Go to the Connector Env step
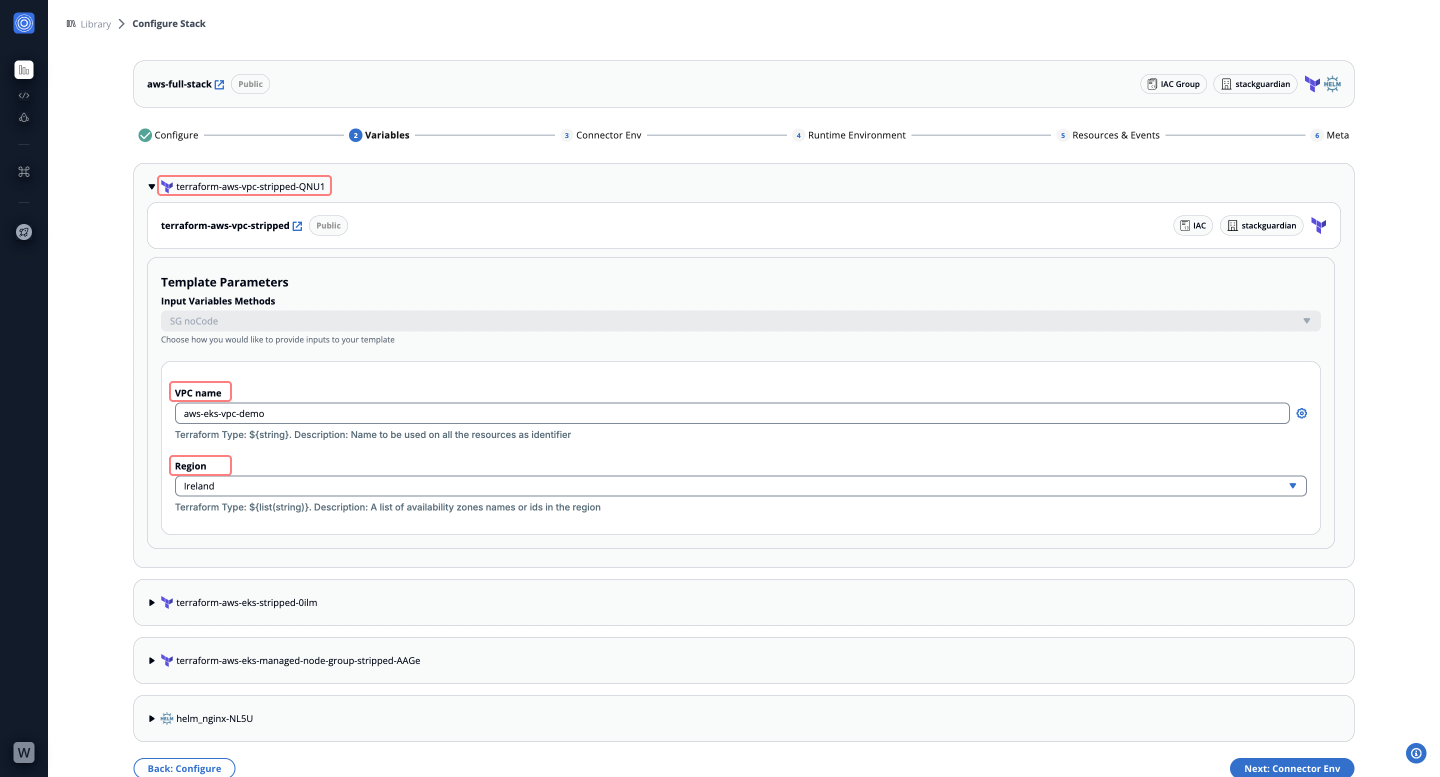This screenshot has height=777, width=1440. pyautogui.click(x=601, y=135)
